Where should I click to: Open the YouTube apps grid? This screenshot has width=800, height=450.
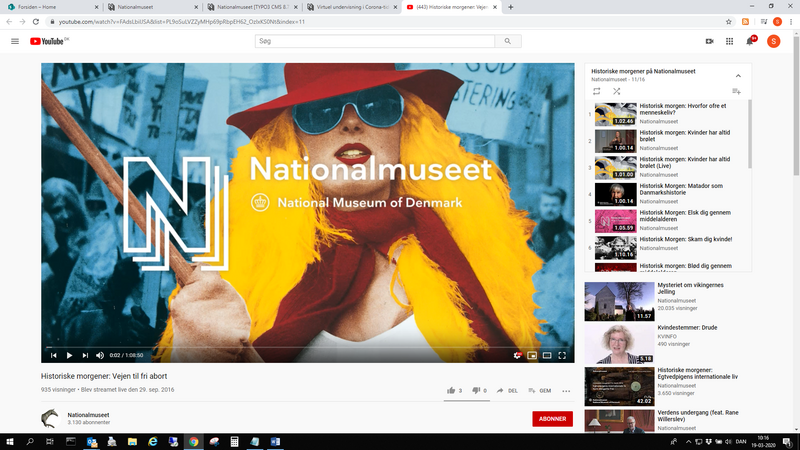pyautogui.click(x=730, y=41)
